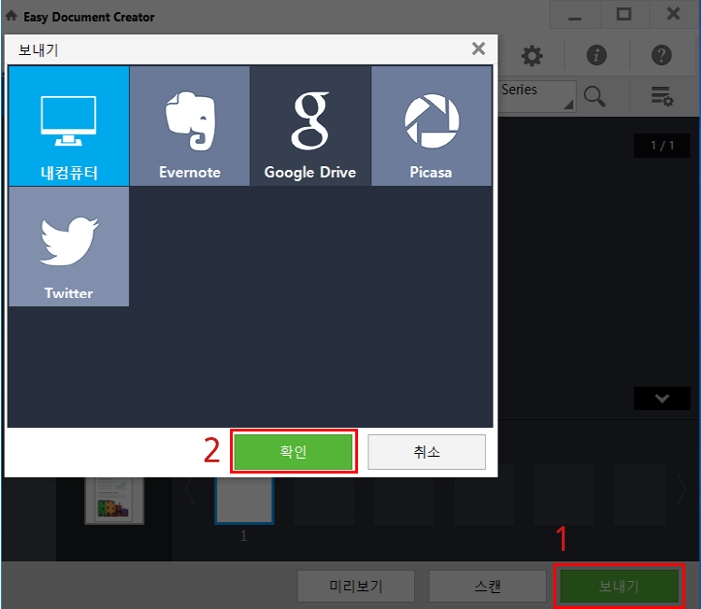
Task: Select the scanned document thumbnail
Action: 114,500
